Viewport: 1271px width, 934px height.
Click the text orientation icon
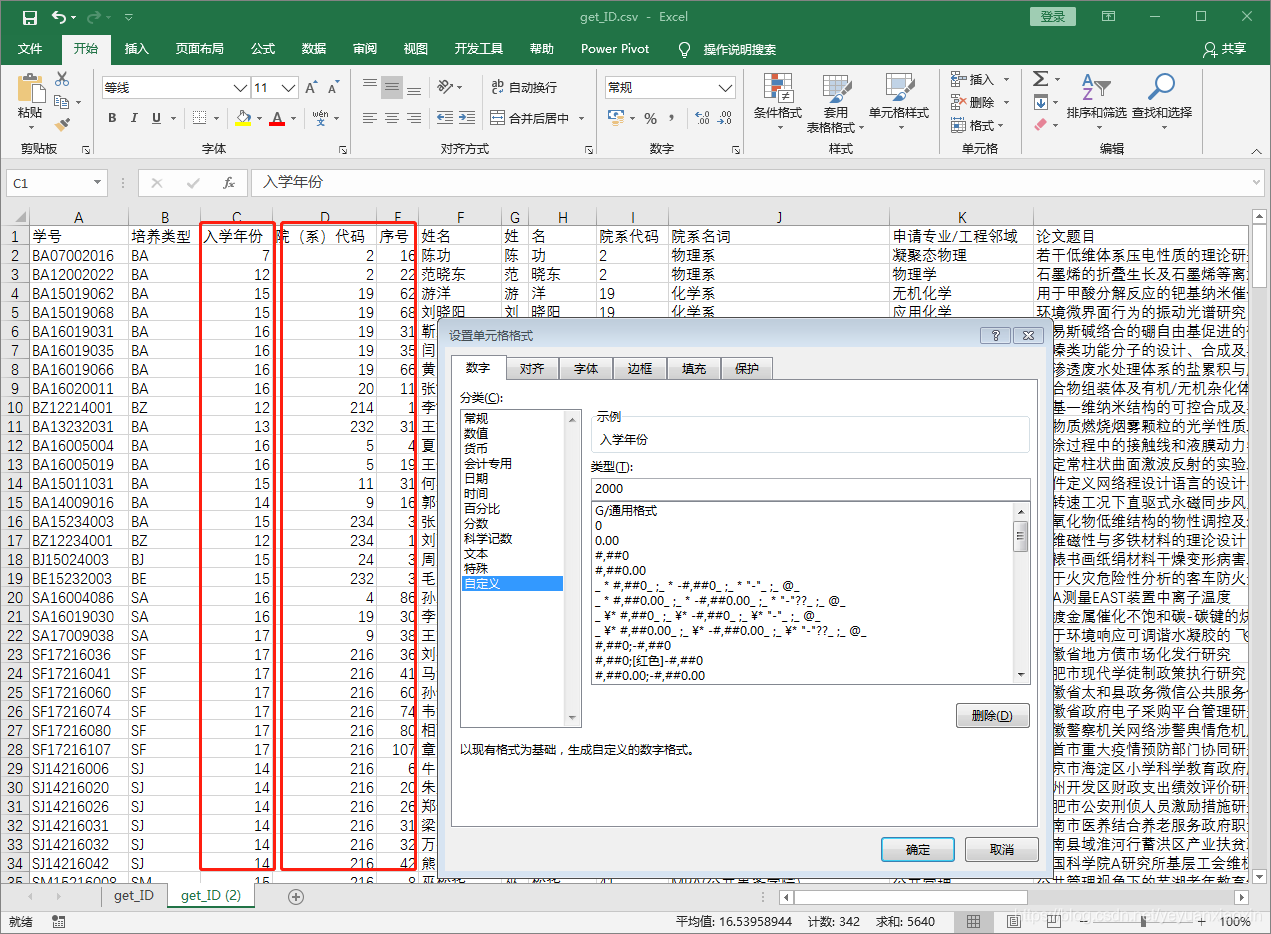click(x=445, y=87)
